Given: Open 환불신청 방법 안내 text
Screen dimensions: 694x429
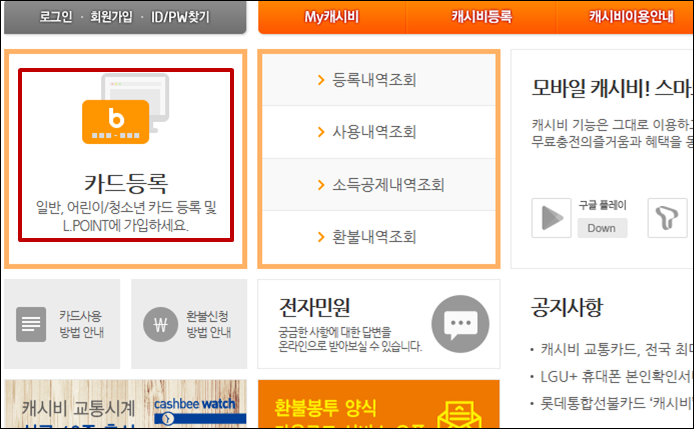Looking at the screenshot, I should pyautogui.click(x=208, y=324).
